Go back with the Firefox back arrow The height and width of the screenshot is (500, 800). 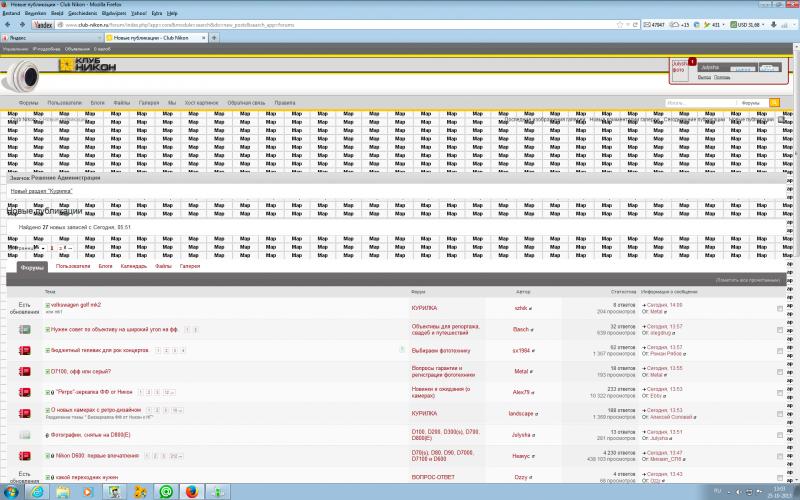[x=7, y=24]
